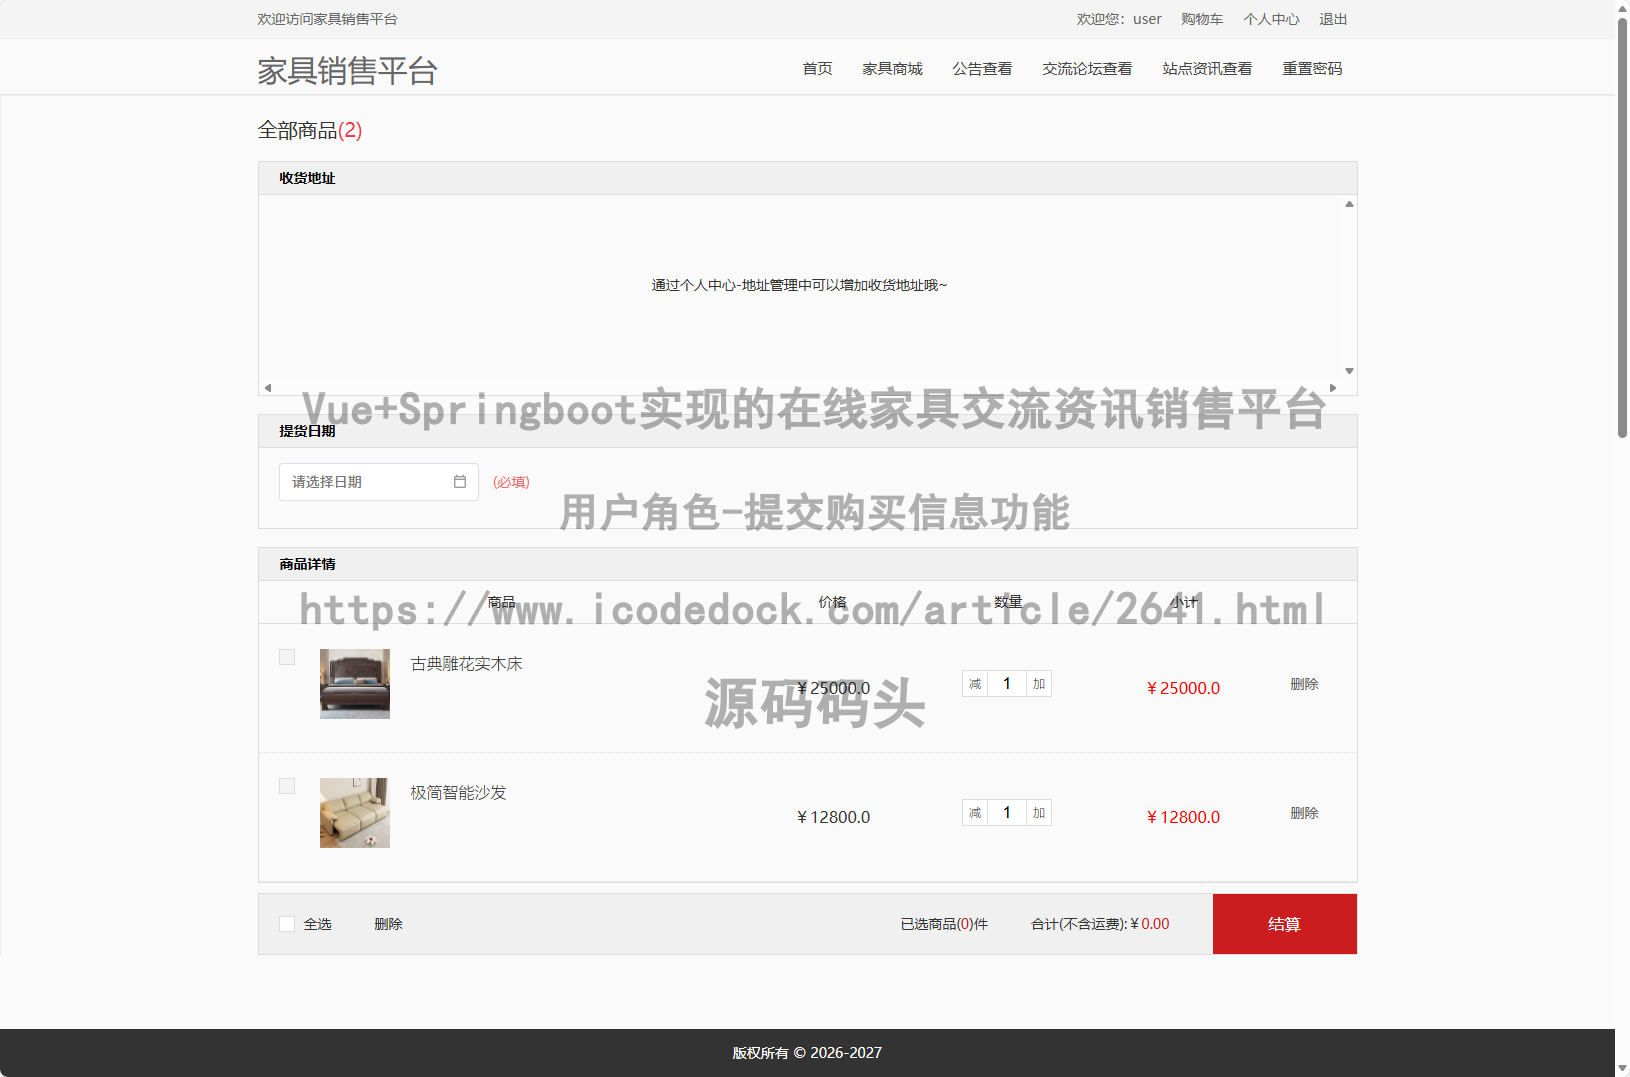The image size is (1630, 1077).
Task: Delete 古典雕花实木床 from the cart
Action: pyautogui.click(x=1304, y=684)
